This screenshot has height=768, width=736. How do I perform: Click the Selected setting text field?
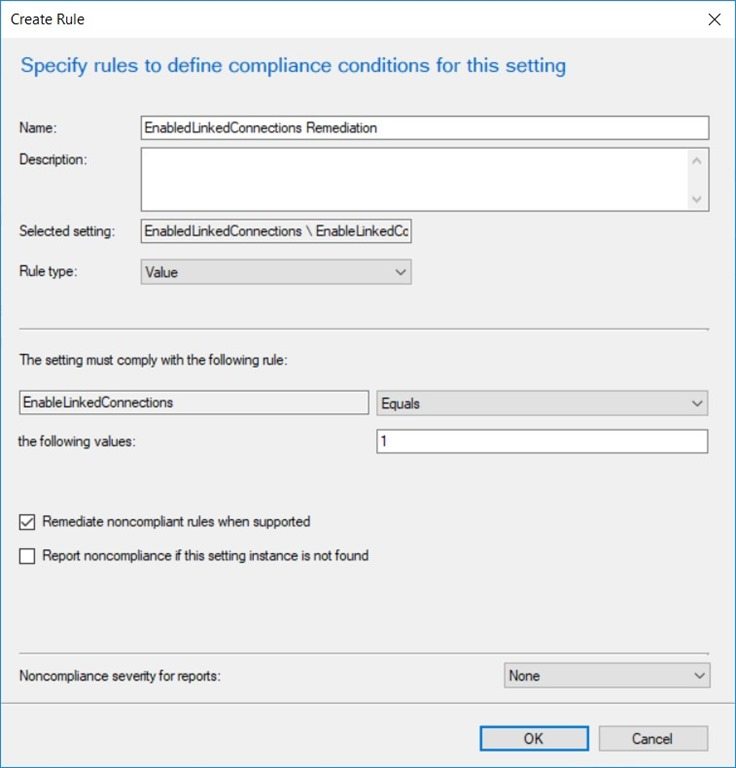point(276,232)
